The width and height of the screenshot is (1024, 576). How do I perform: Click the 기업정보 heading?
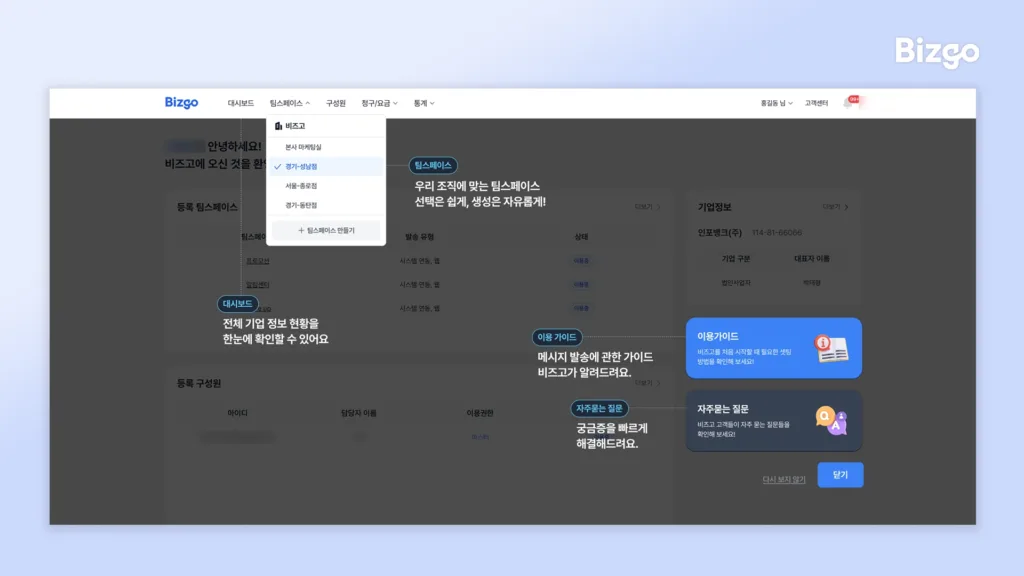714,207
